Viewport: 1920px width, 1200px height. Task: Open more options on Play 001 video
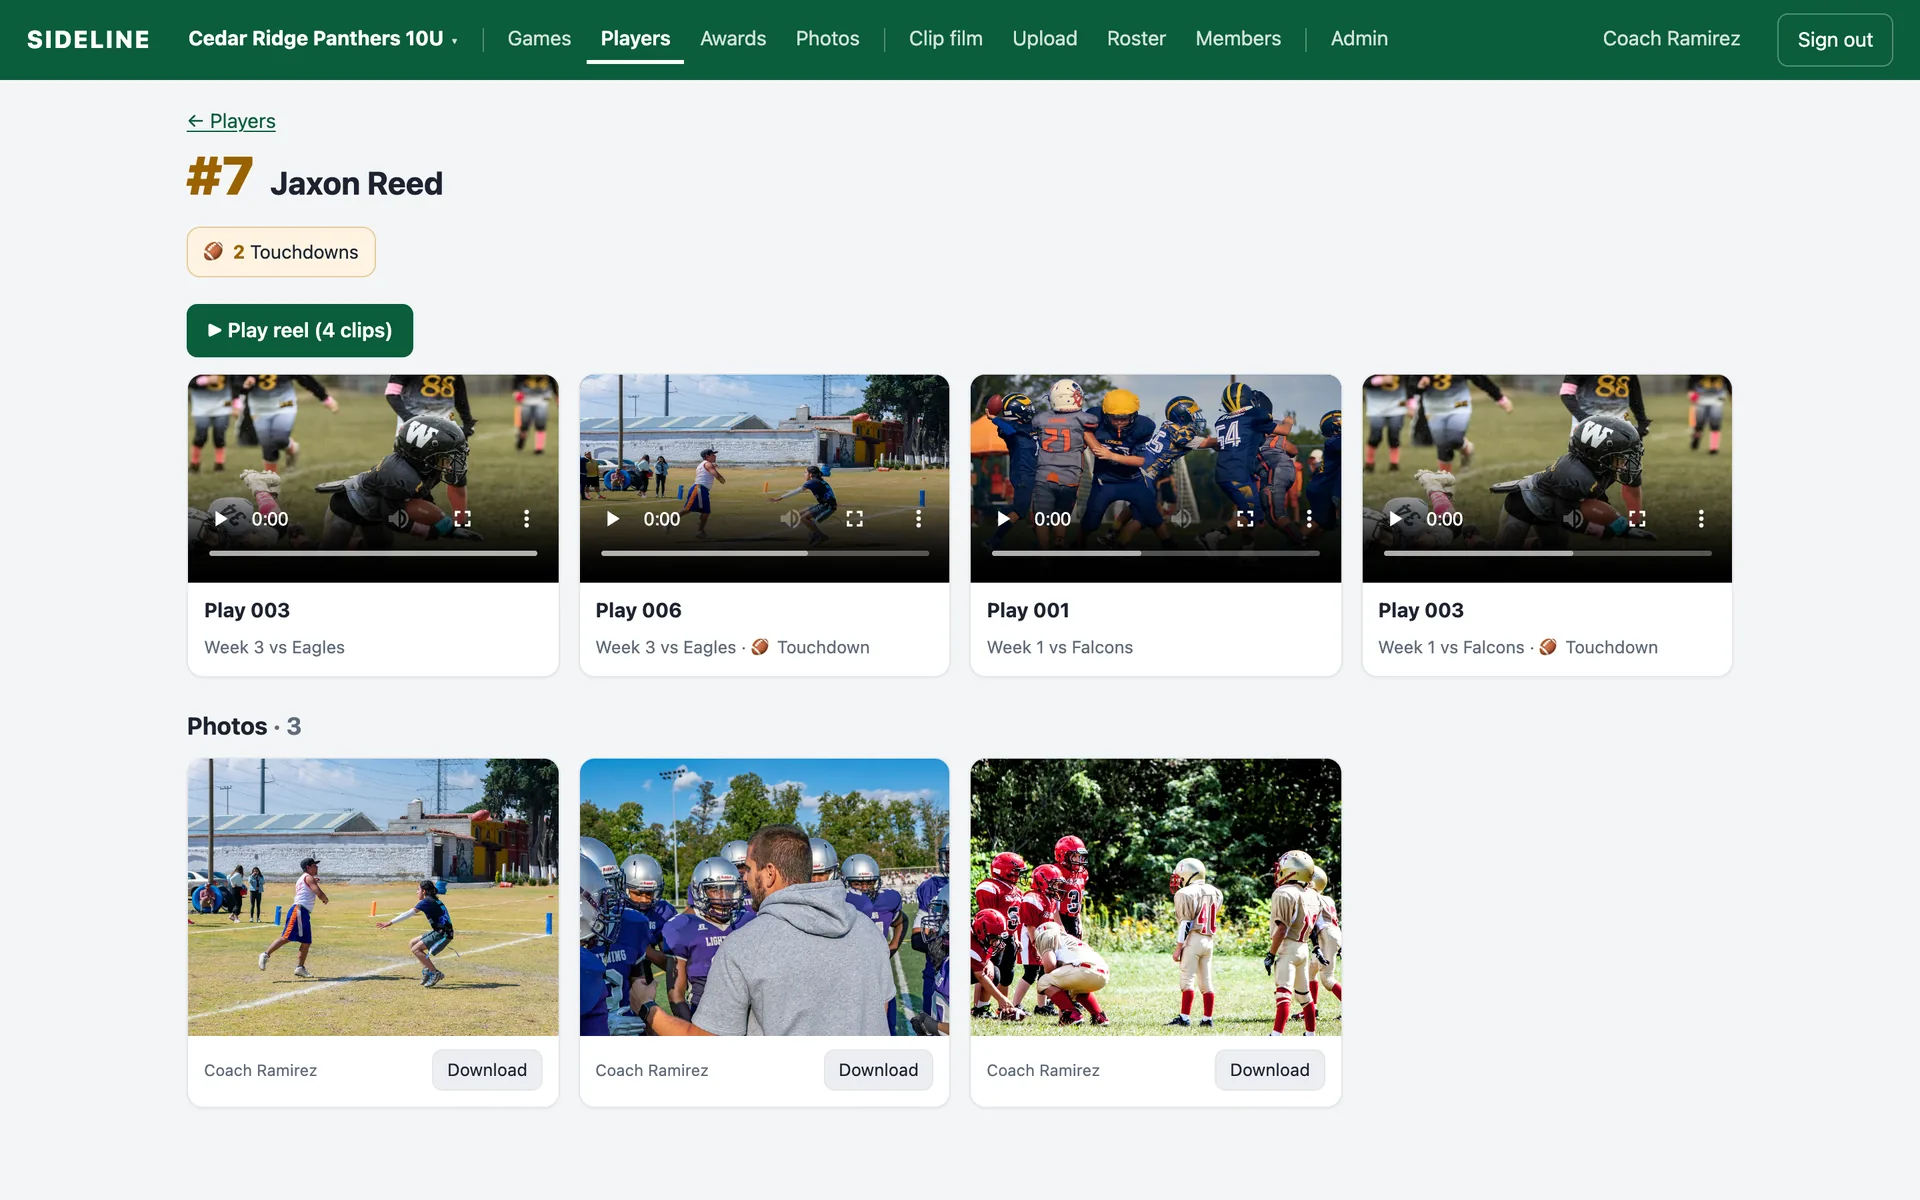tap(1309, 519)
